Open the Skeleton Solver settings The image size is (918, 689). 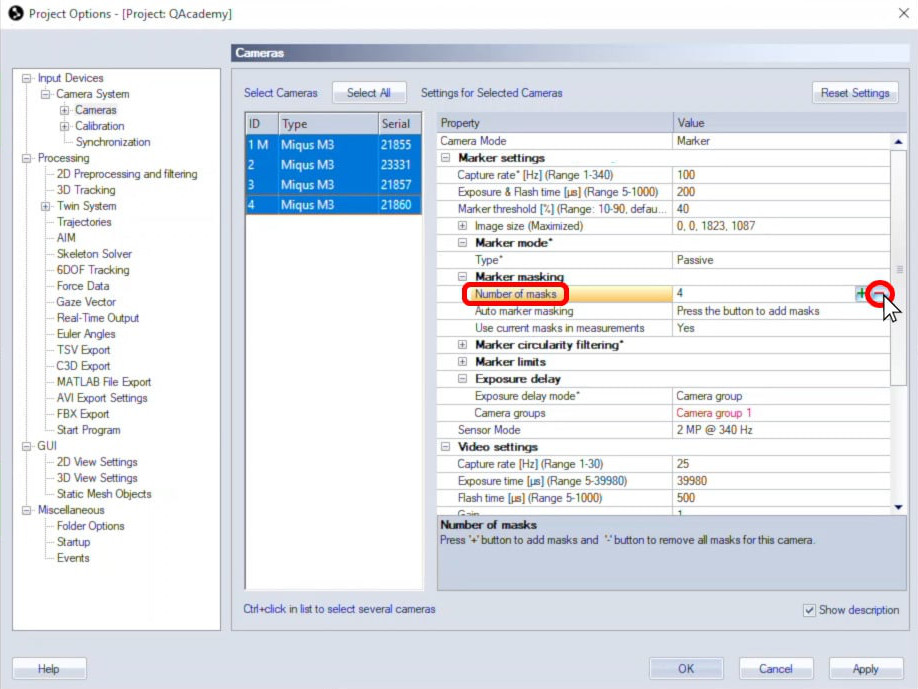point(94,254)
